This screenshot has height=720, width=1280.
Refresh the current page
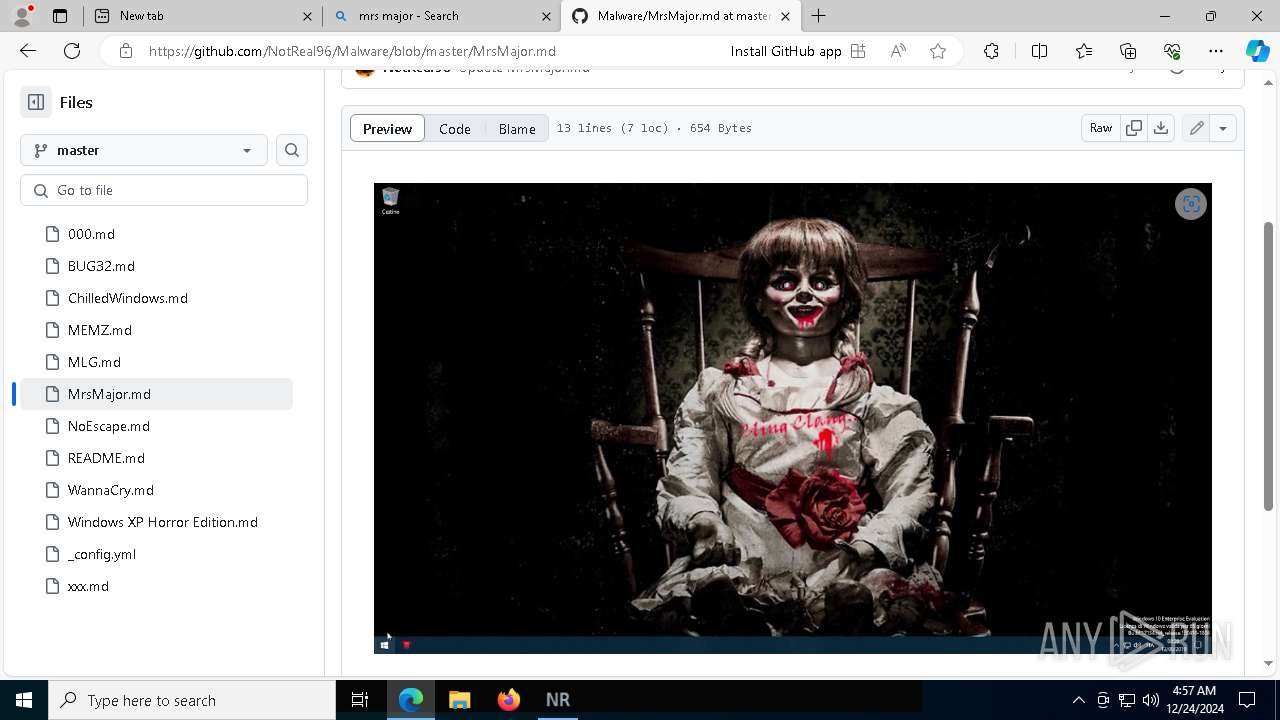point(72,51)
